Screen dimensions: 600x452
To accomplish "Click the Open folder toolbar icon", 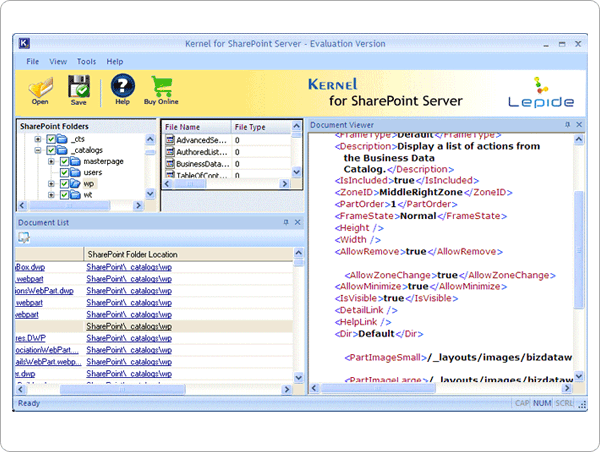I will [x=40, y=87].
